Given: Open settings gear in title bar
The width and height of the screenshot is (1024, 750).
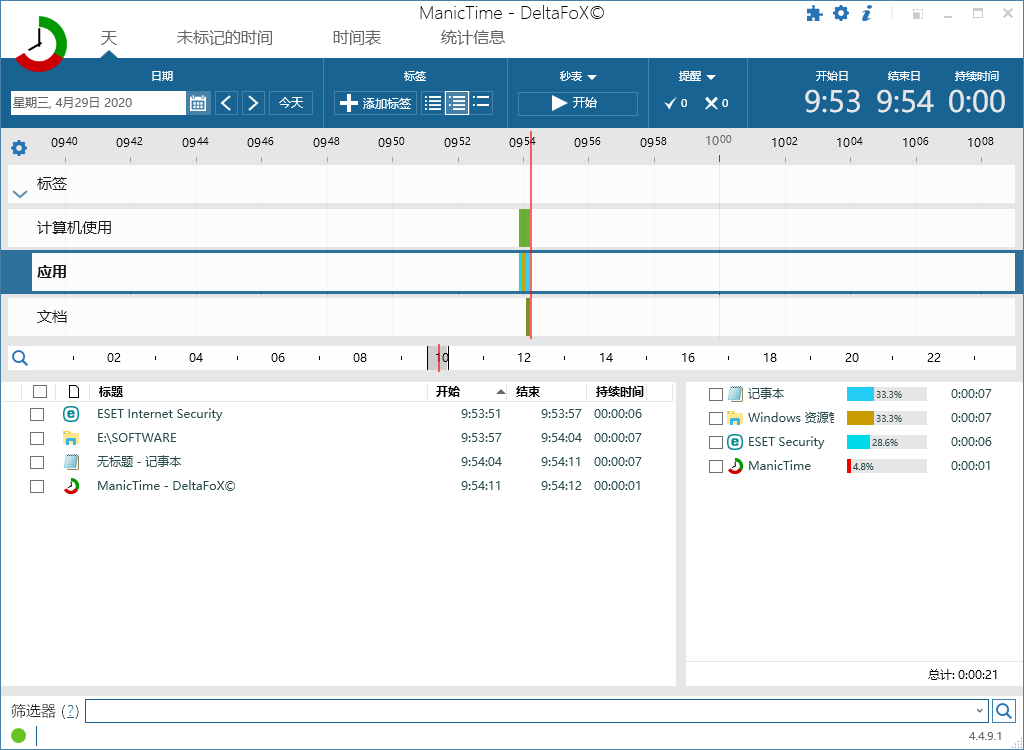Looking at the screenshot, I should (x=841, y=13).
